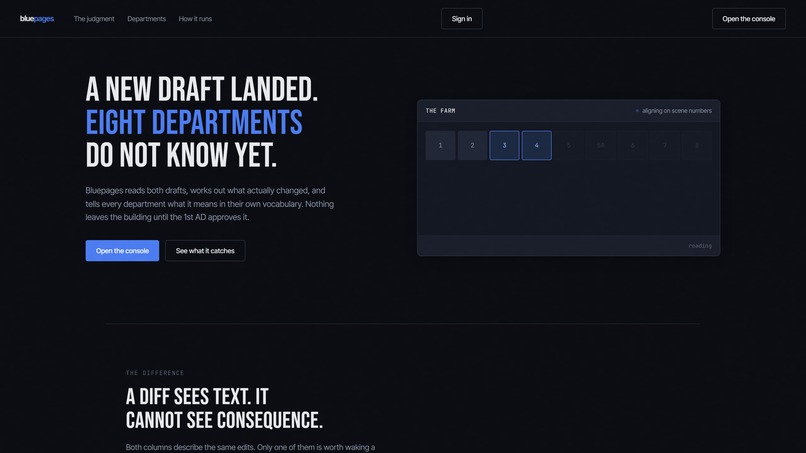Click outlined Open the console header button
Image resolution: width=806 pixels, height=453 pixels.
click(748, 19)
